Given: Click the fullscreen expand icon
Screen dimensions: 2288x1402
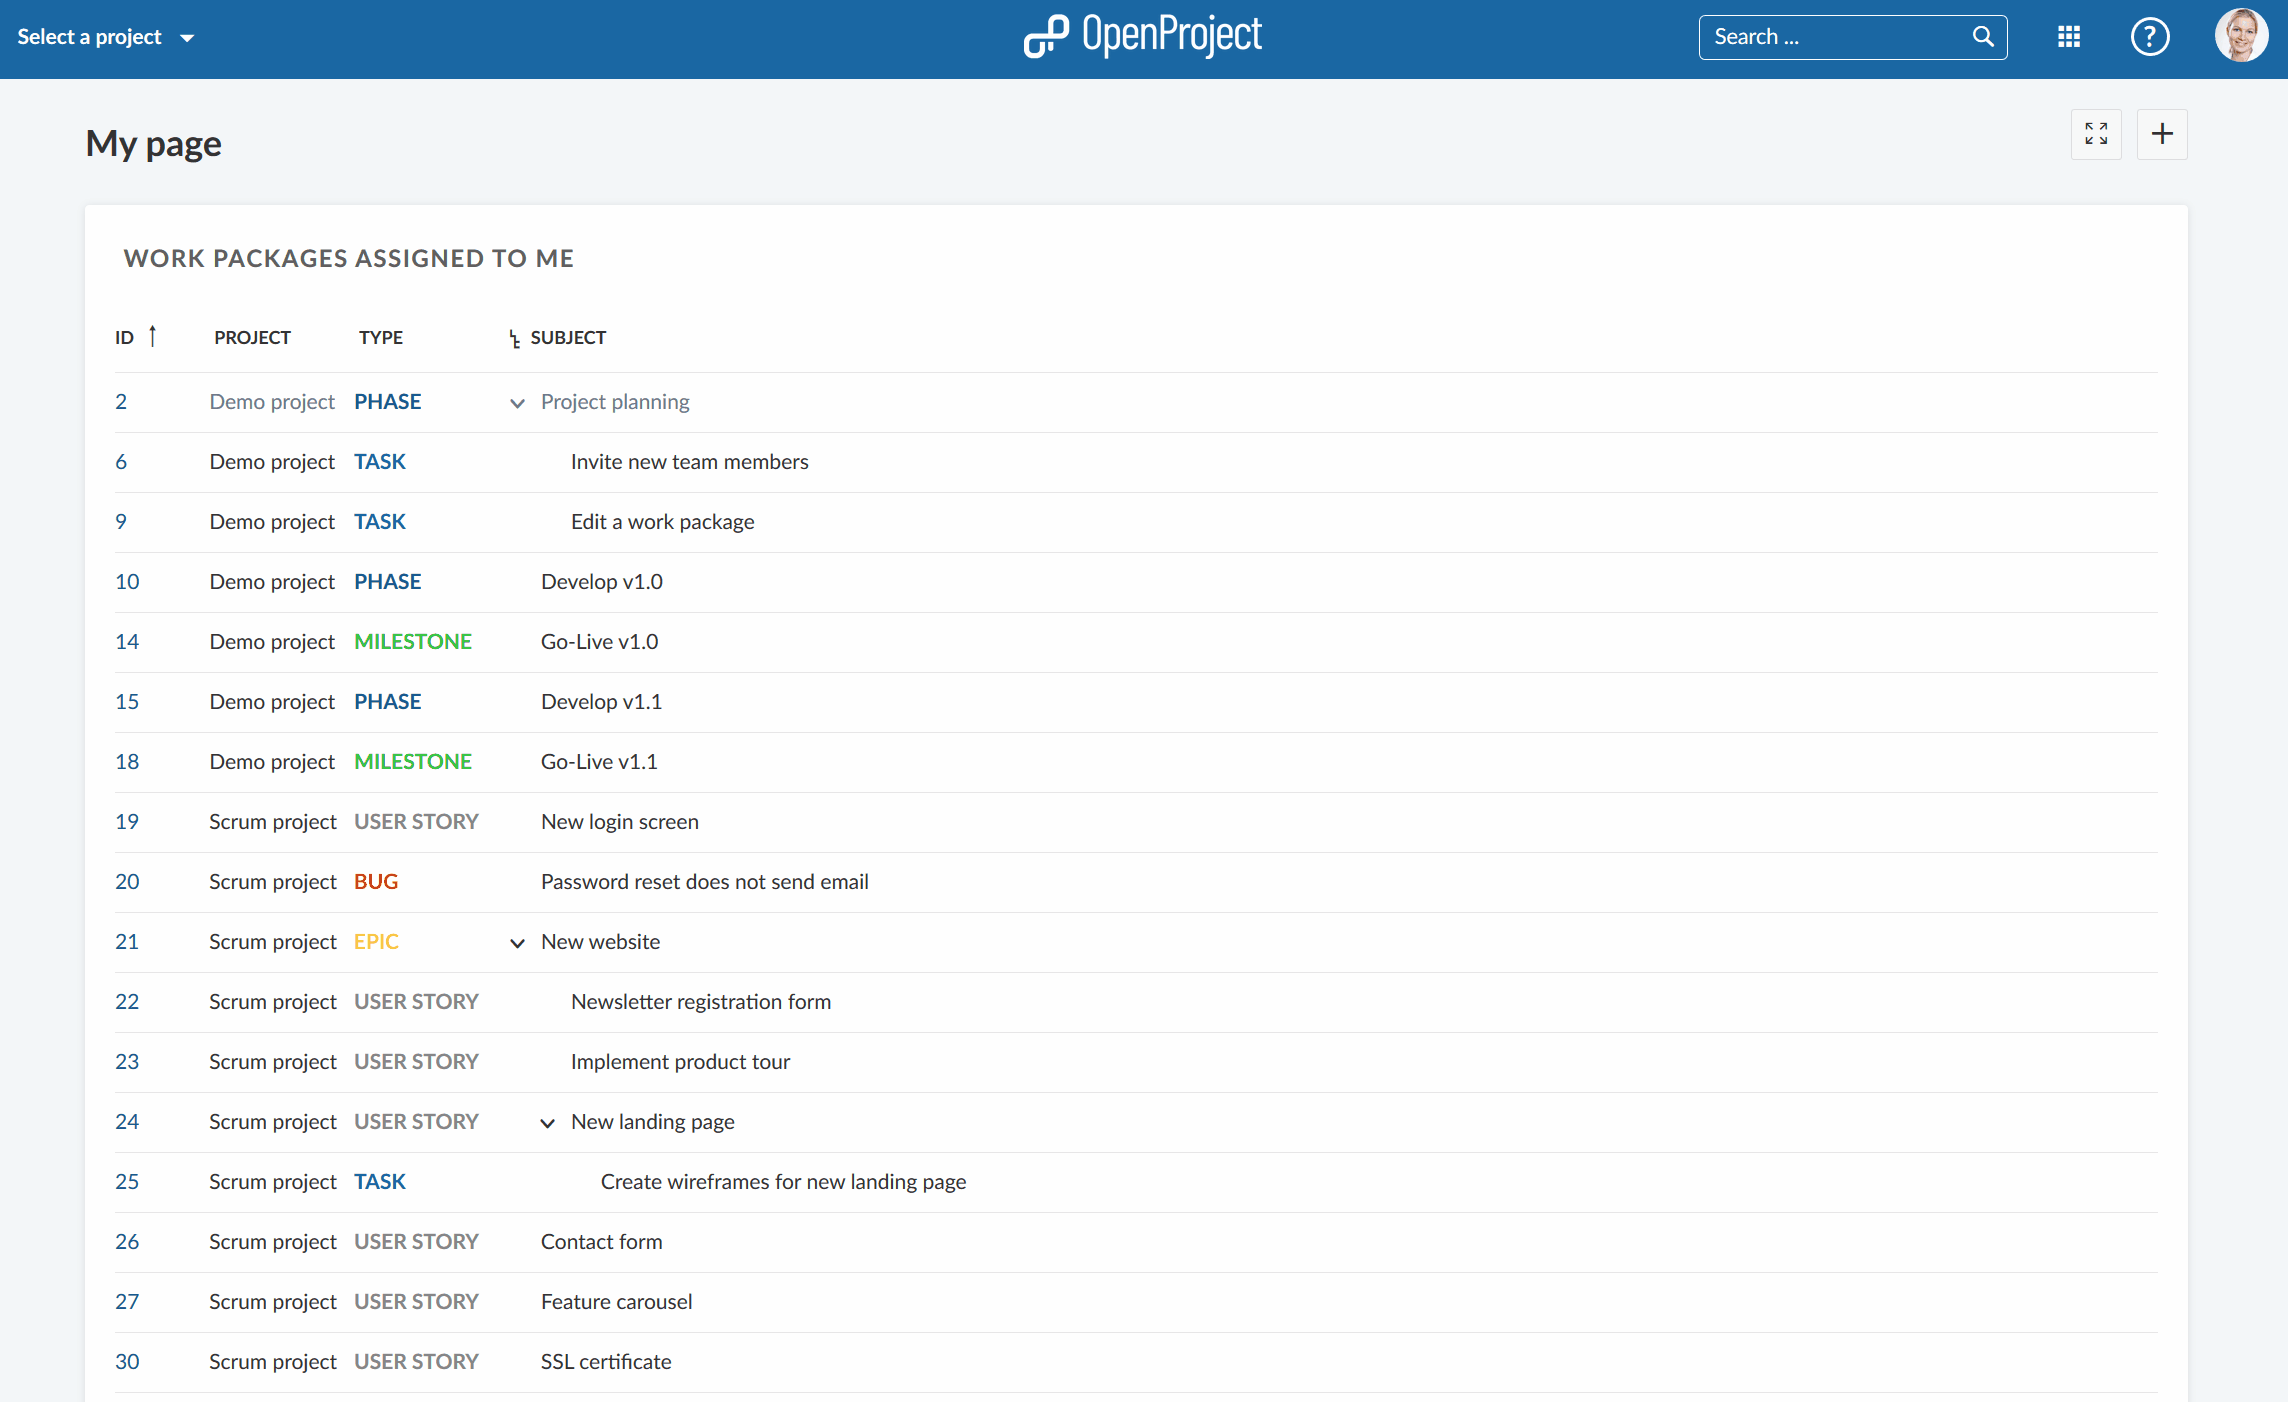Looking at the screenshot, I should (2097, 134).
